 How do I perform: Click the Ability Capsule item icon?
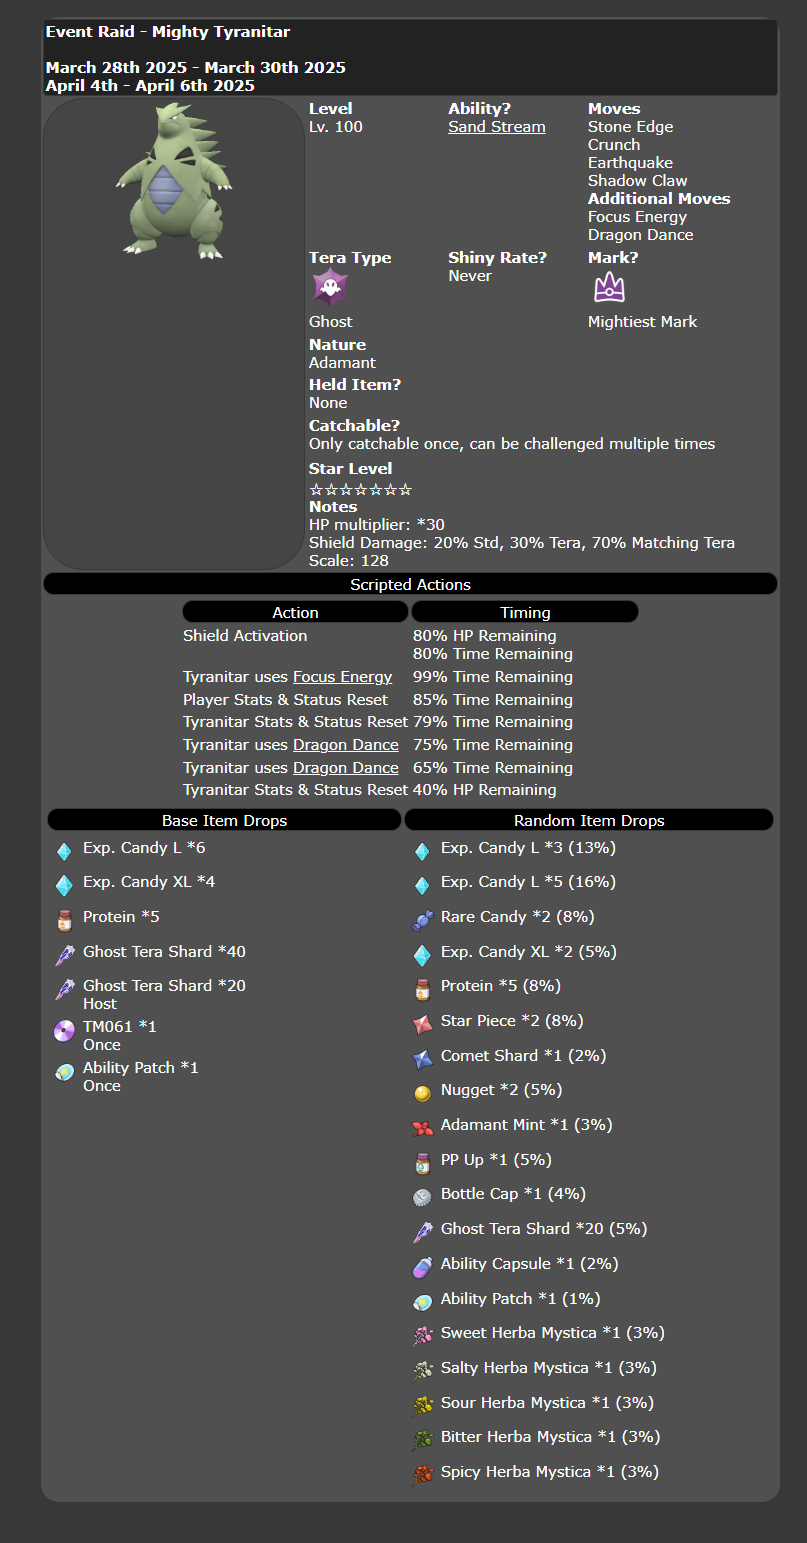(422, 1267)
